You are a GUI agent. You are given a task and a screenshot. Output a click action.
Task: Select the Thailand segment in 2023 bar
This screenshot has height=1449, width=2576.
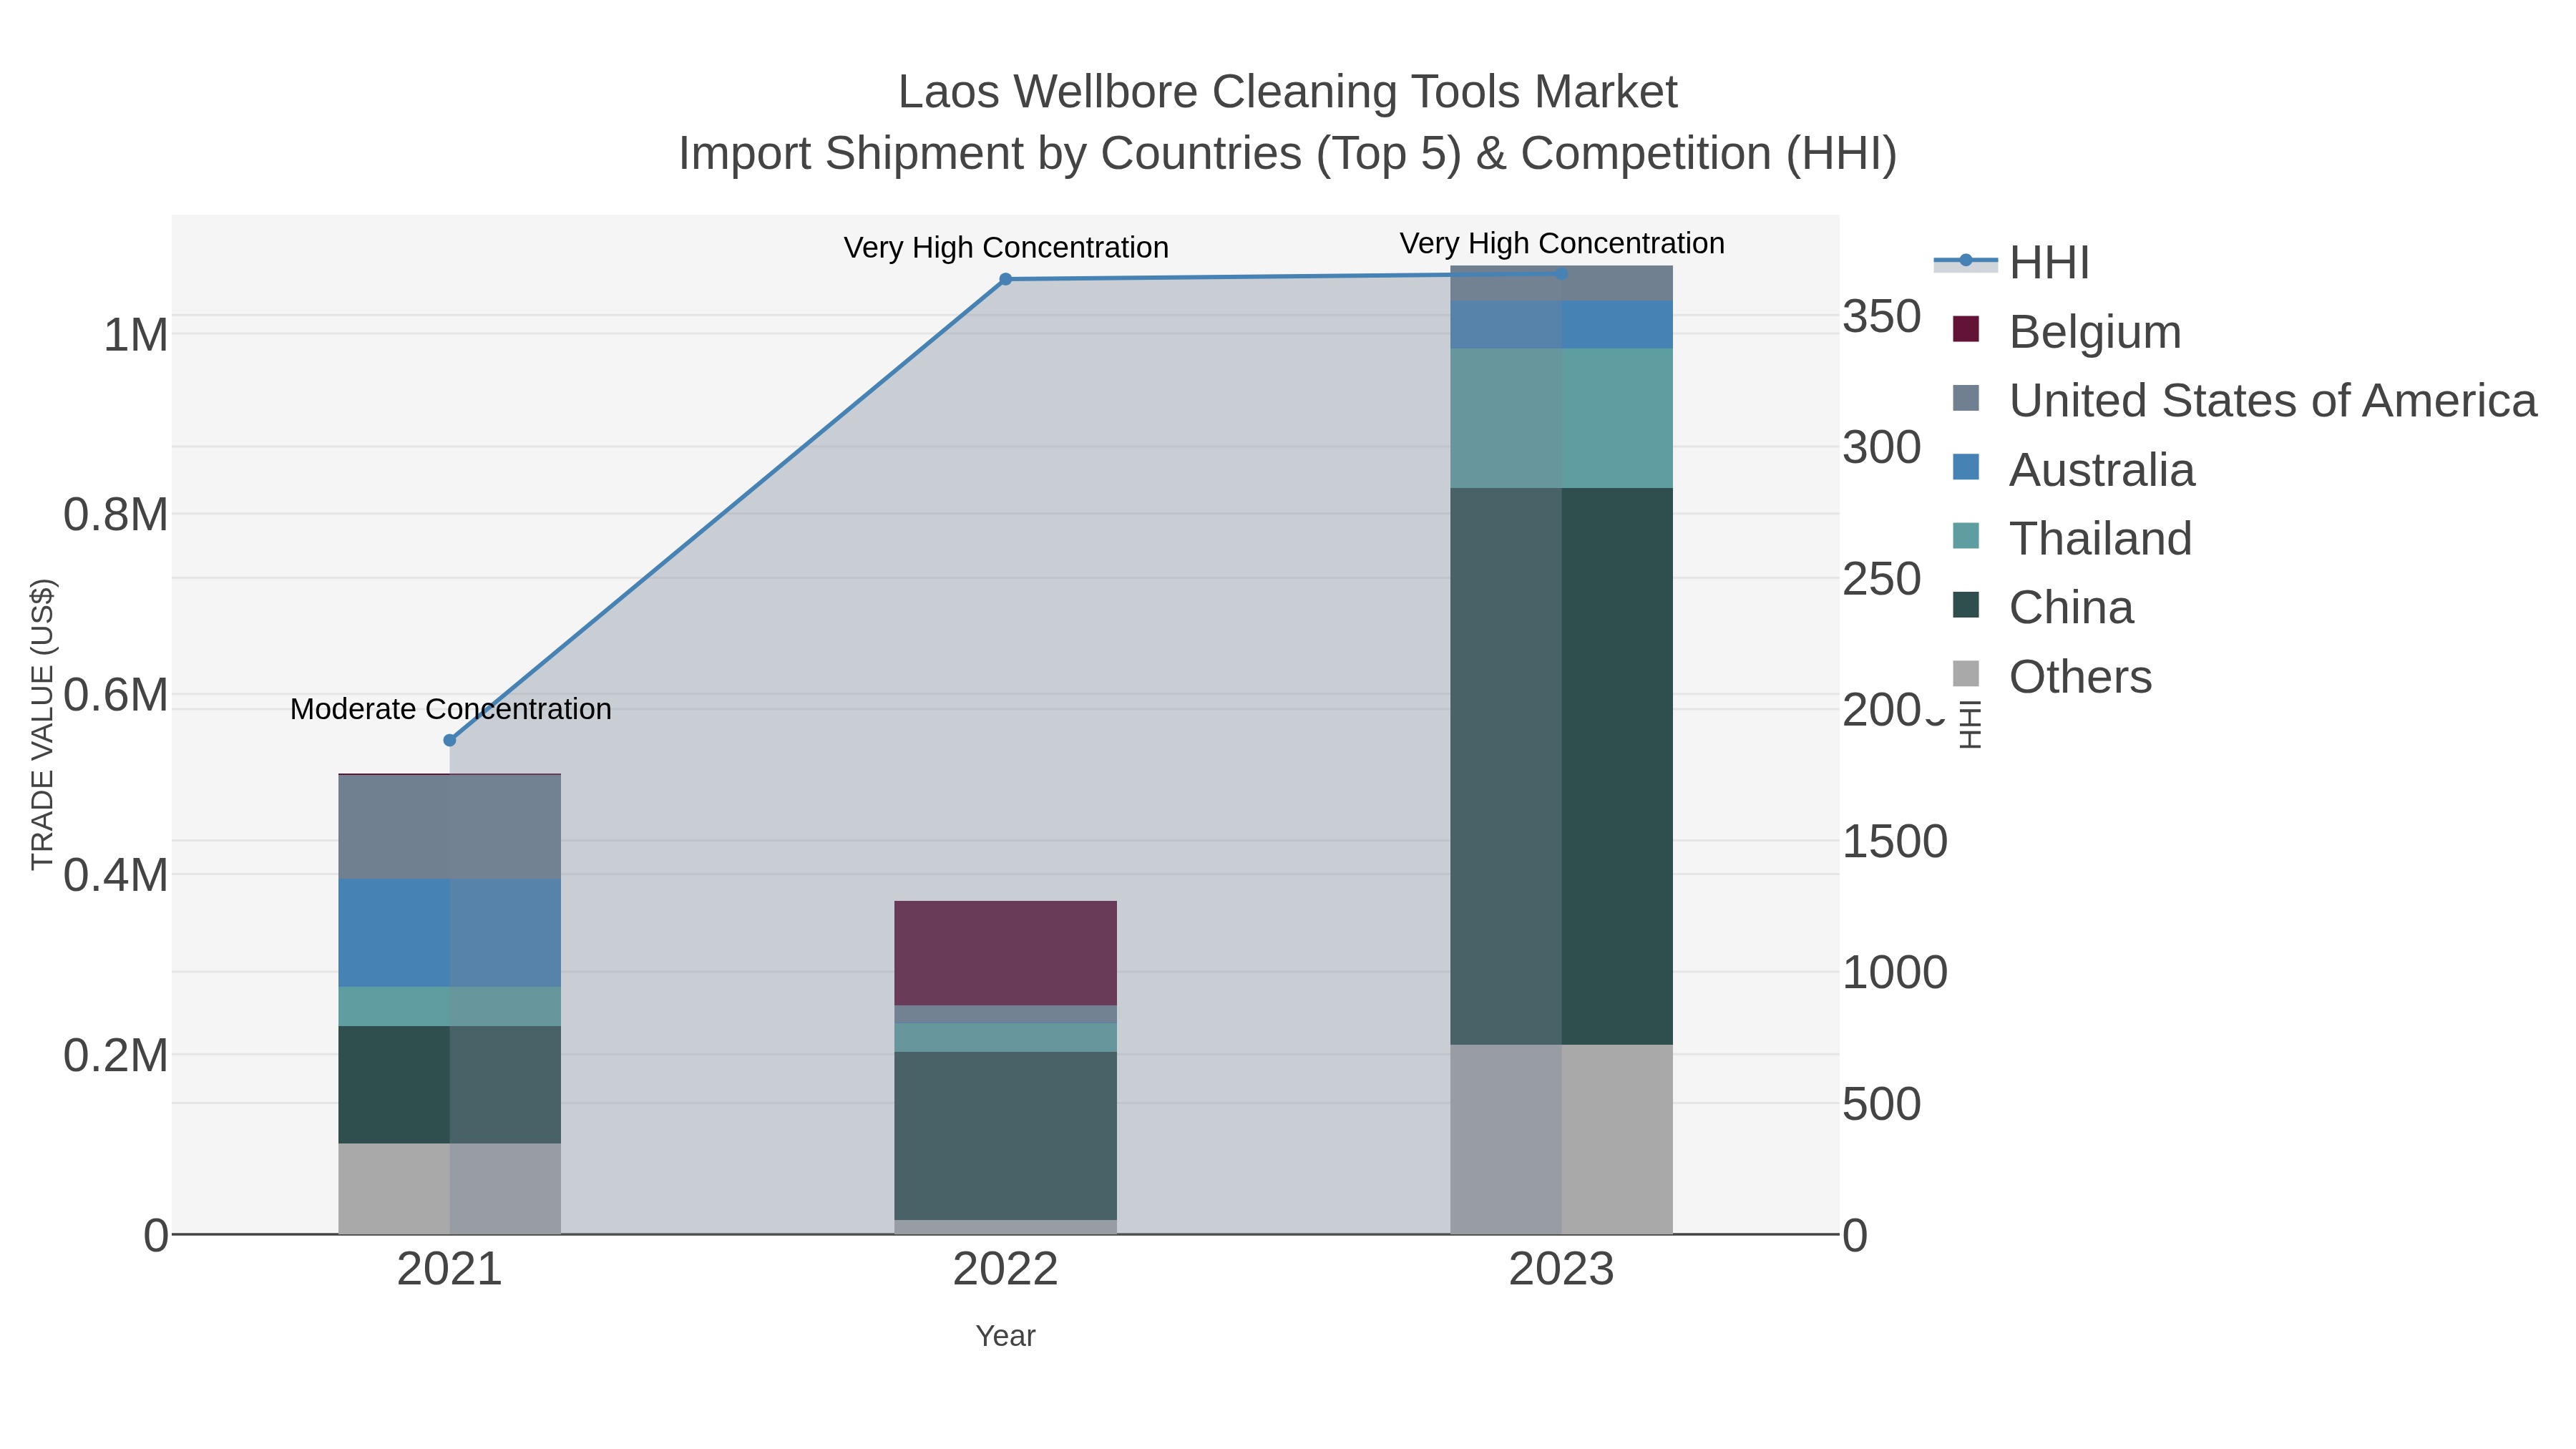(x=1562, y=418)
